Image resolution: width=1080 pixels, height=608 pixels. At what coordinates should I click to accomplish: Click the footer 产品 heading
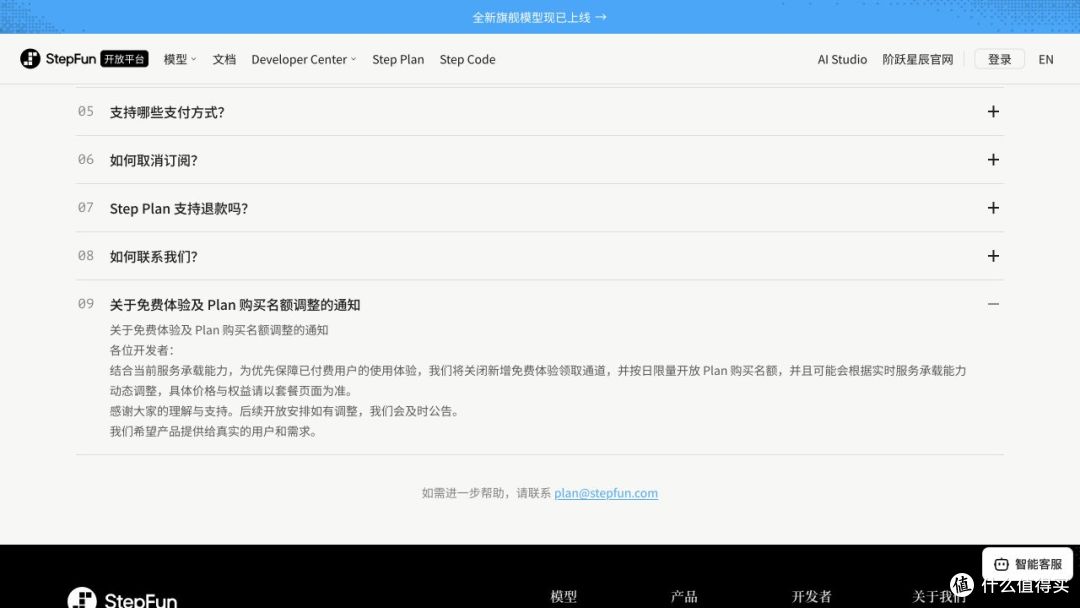[684, 596]
